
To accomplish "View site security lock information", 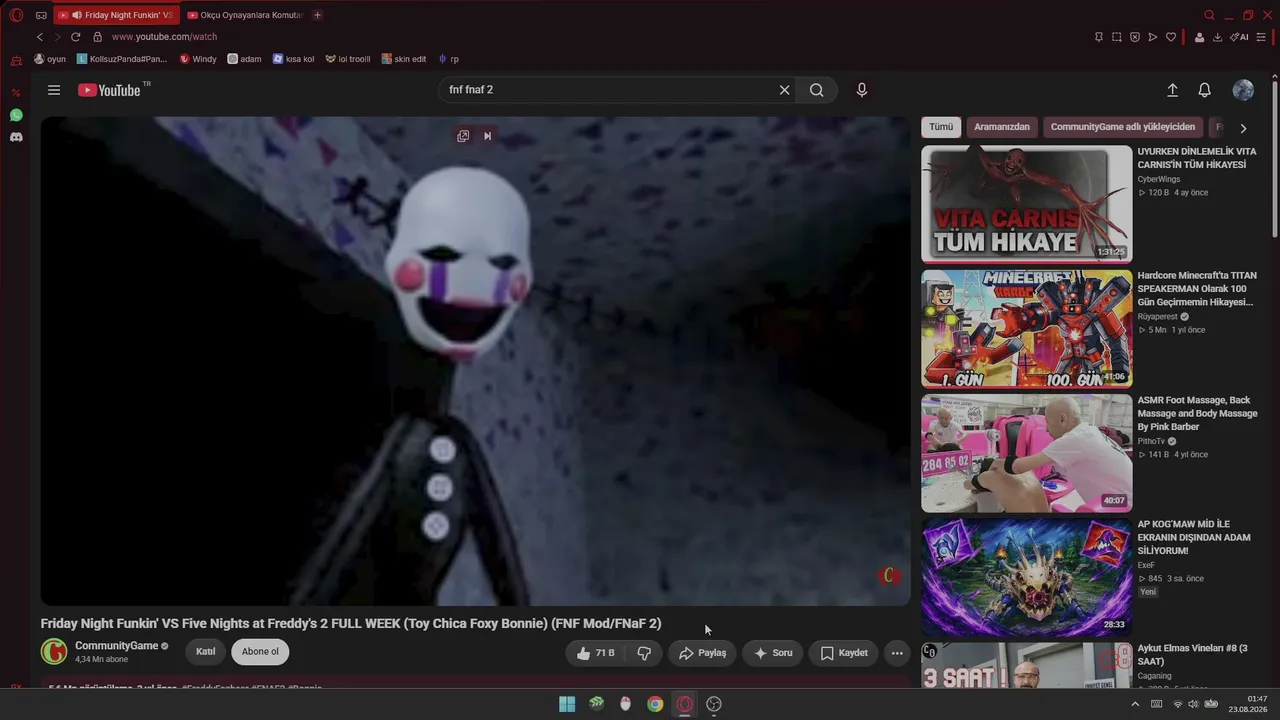I will coord(97,37).
